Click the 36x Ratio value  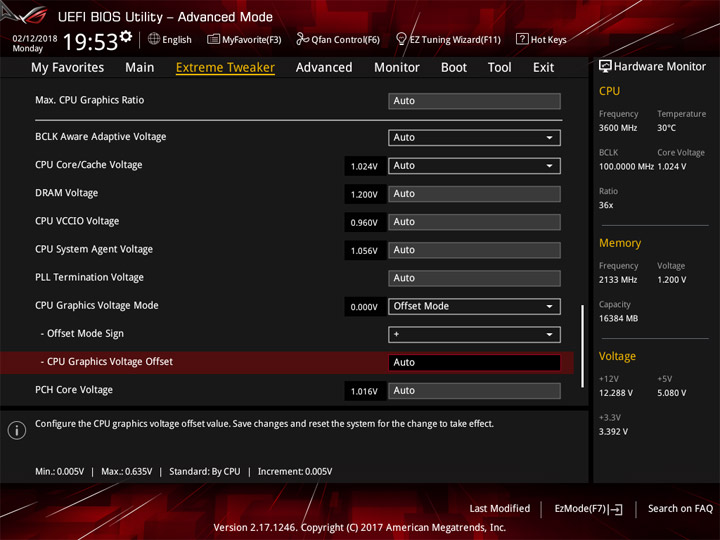(x=606, y=205)
